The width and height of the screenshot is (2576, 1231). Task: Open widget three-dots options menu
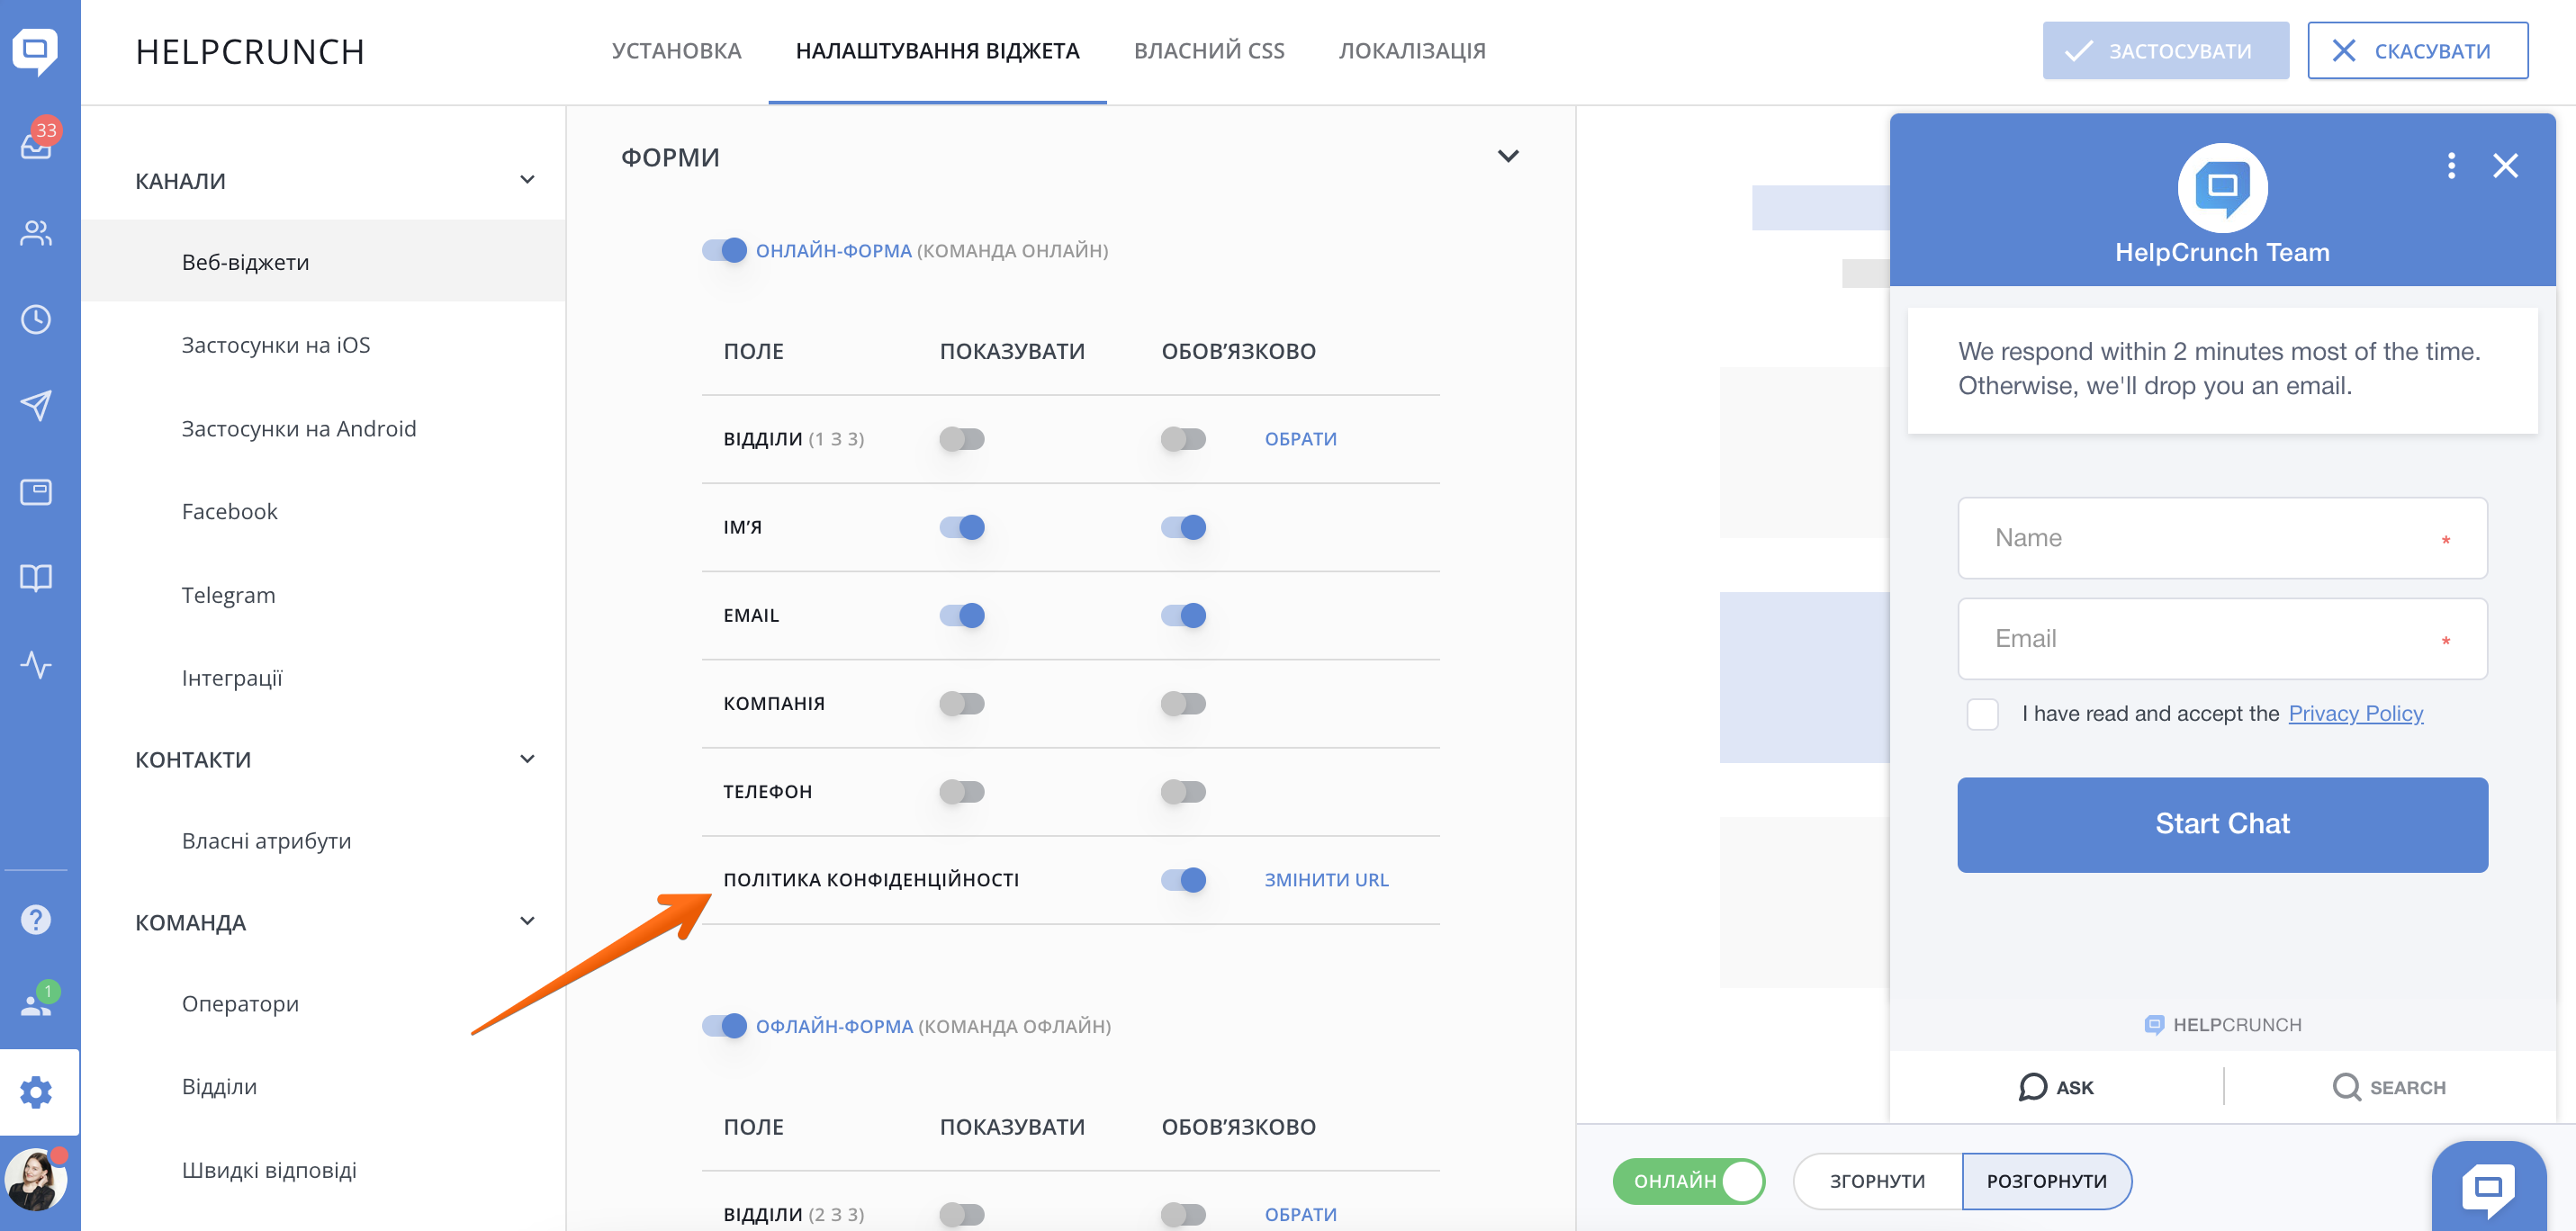tap(2451, 165)
